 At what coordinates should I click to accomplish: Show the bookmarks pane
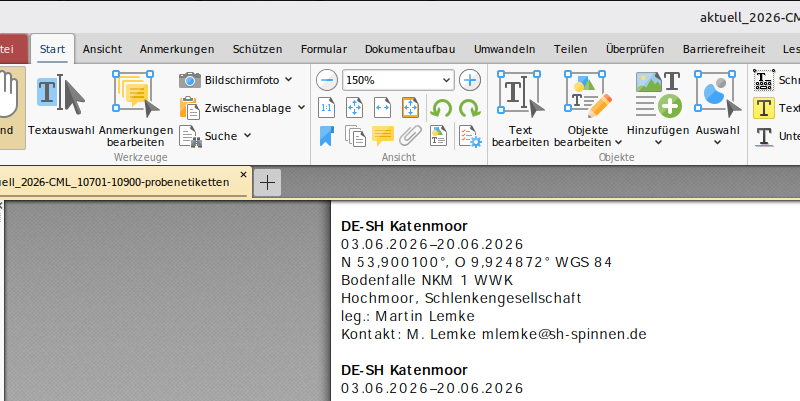(327, 136)
